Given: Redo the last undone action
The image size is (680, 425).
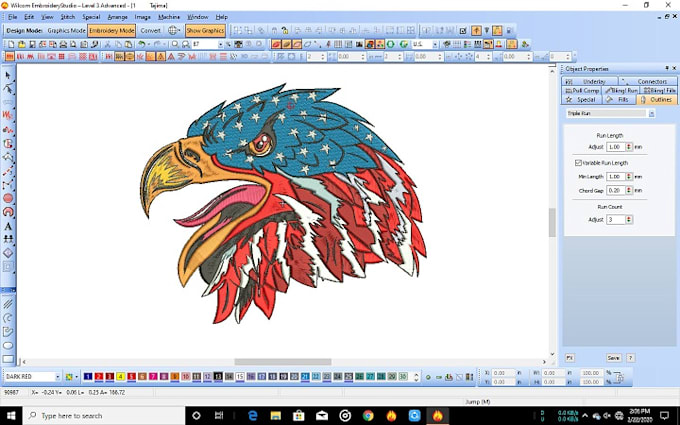Looking at the screenshot, I should (157, 44).
